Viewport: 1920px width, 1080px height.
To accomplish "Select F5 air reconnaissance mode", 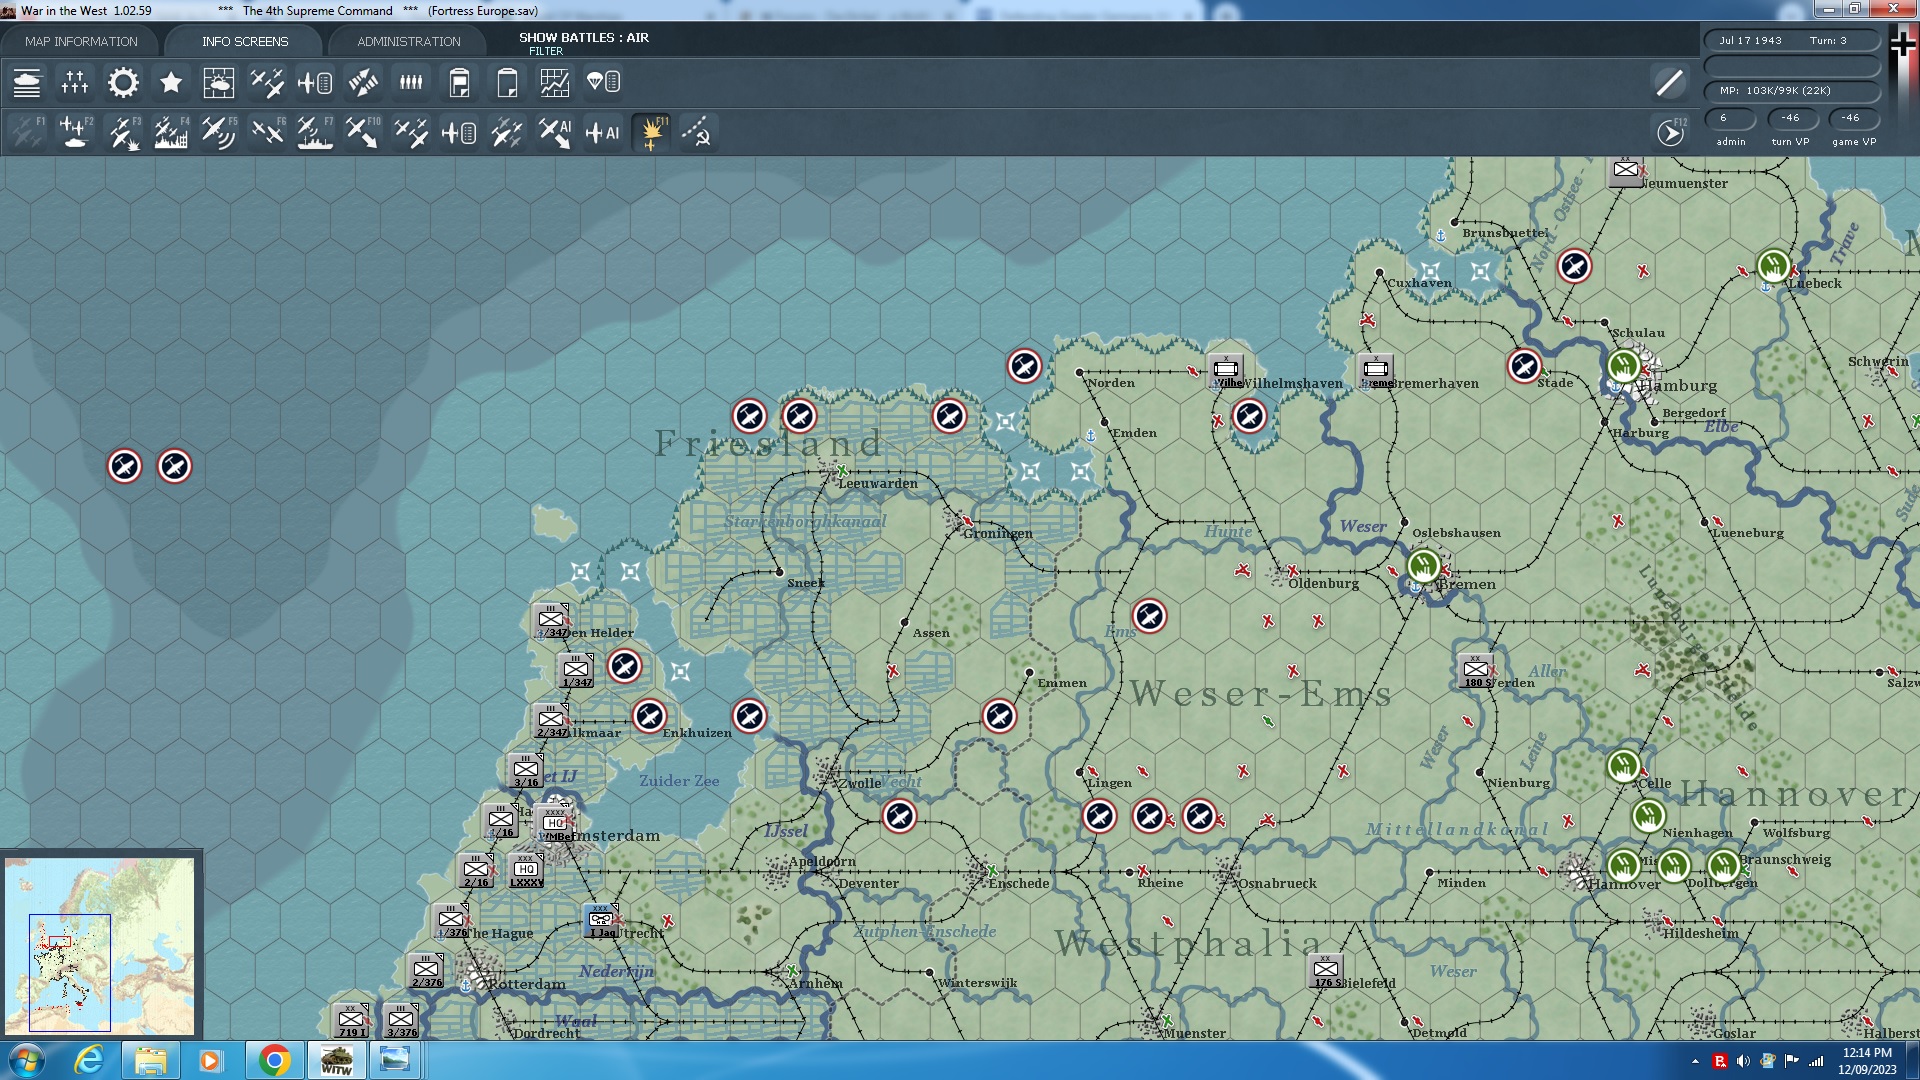I will coord(218,132).
